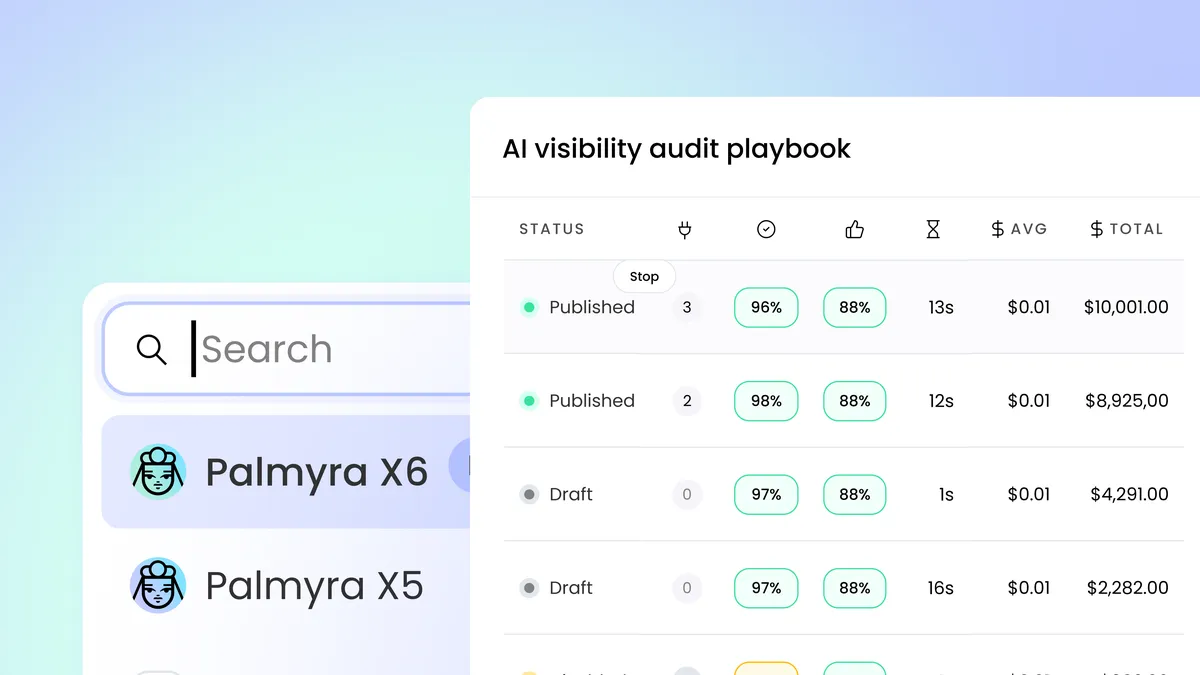This screenshot has height=675, width=1200.
Task: Click the Stop button
Action: click(644, 277)
